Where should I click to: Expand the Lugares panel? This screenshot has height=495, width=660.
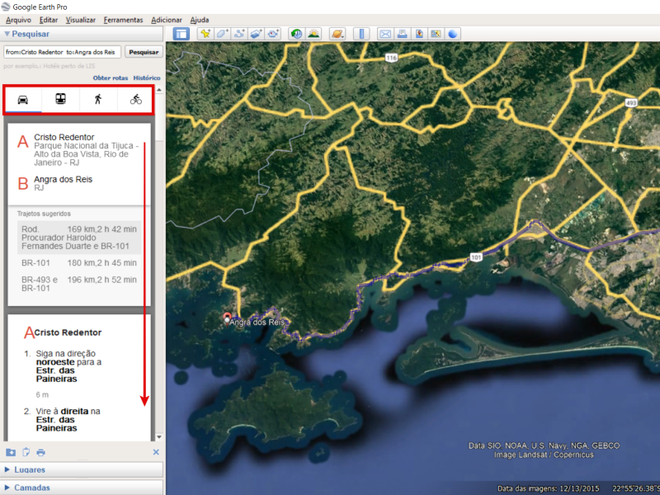82,469
